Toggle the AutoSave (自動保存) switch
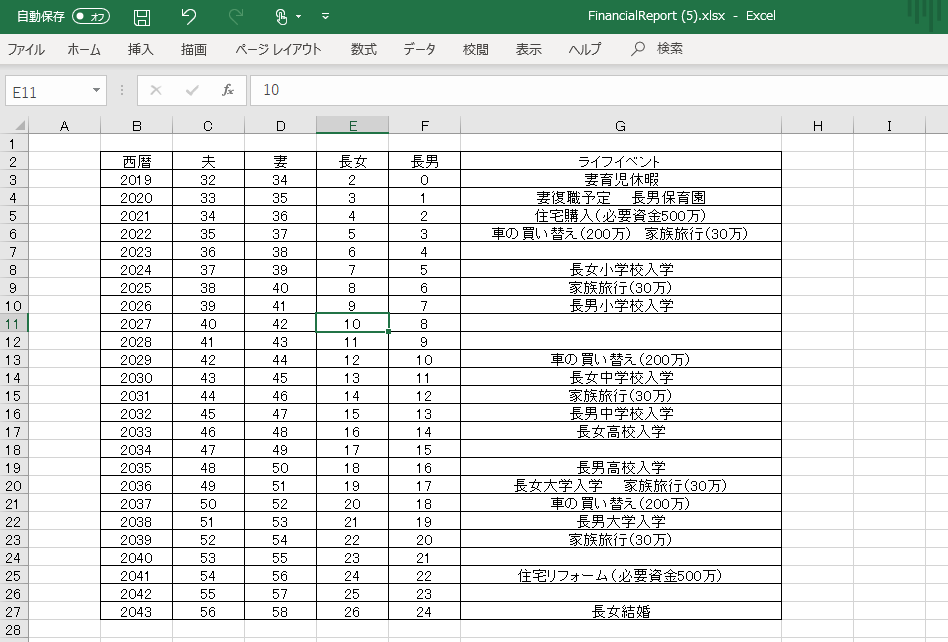This screenshot has height=642, width=948. coord(91,17)
